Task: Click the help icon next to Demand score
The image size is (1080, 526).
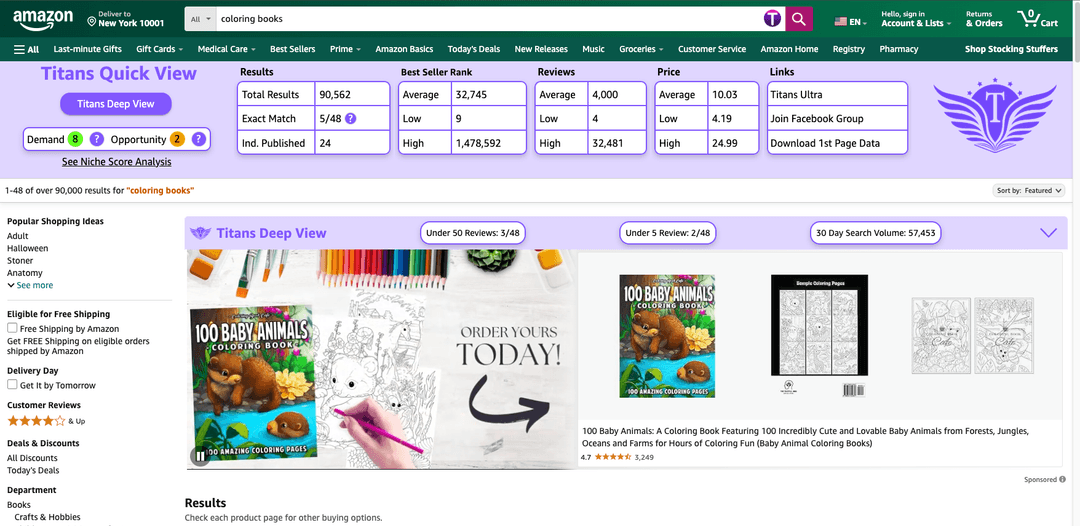Action: click(x=97, y=139)
